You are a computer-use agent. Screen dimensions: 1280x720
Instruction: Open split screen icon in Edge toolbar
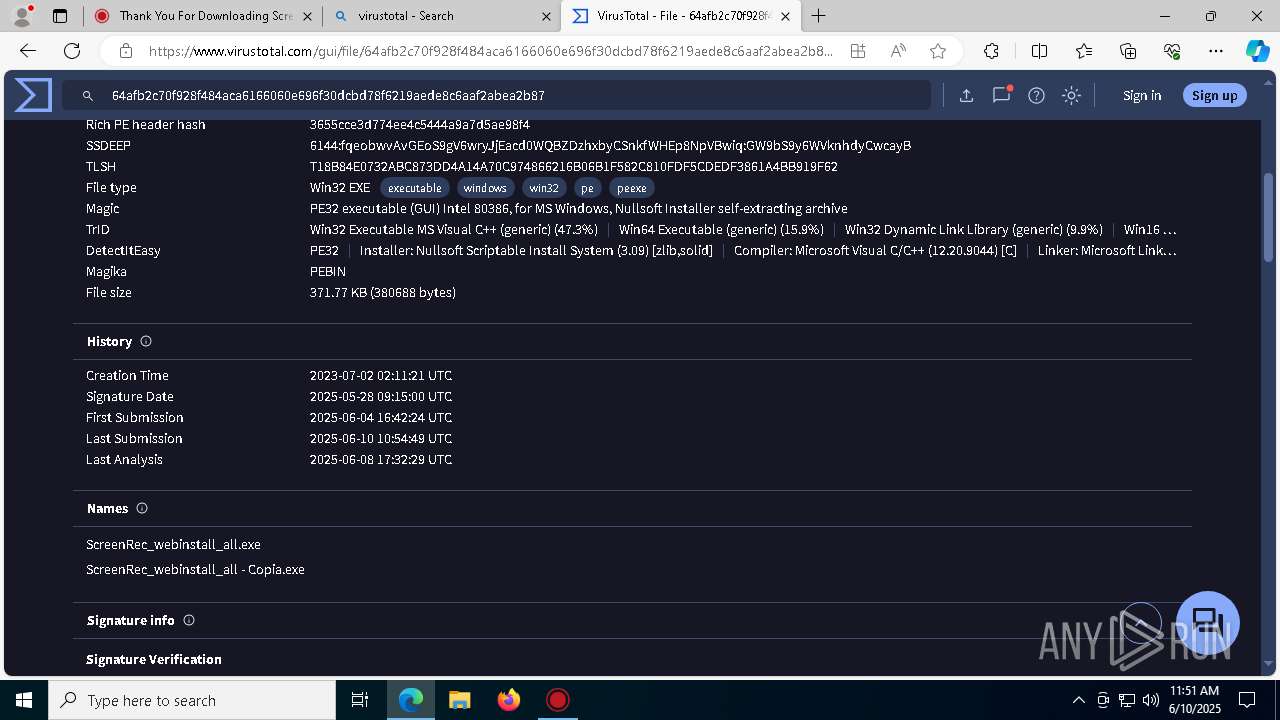1039,51
